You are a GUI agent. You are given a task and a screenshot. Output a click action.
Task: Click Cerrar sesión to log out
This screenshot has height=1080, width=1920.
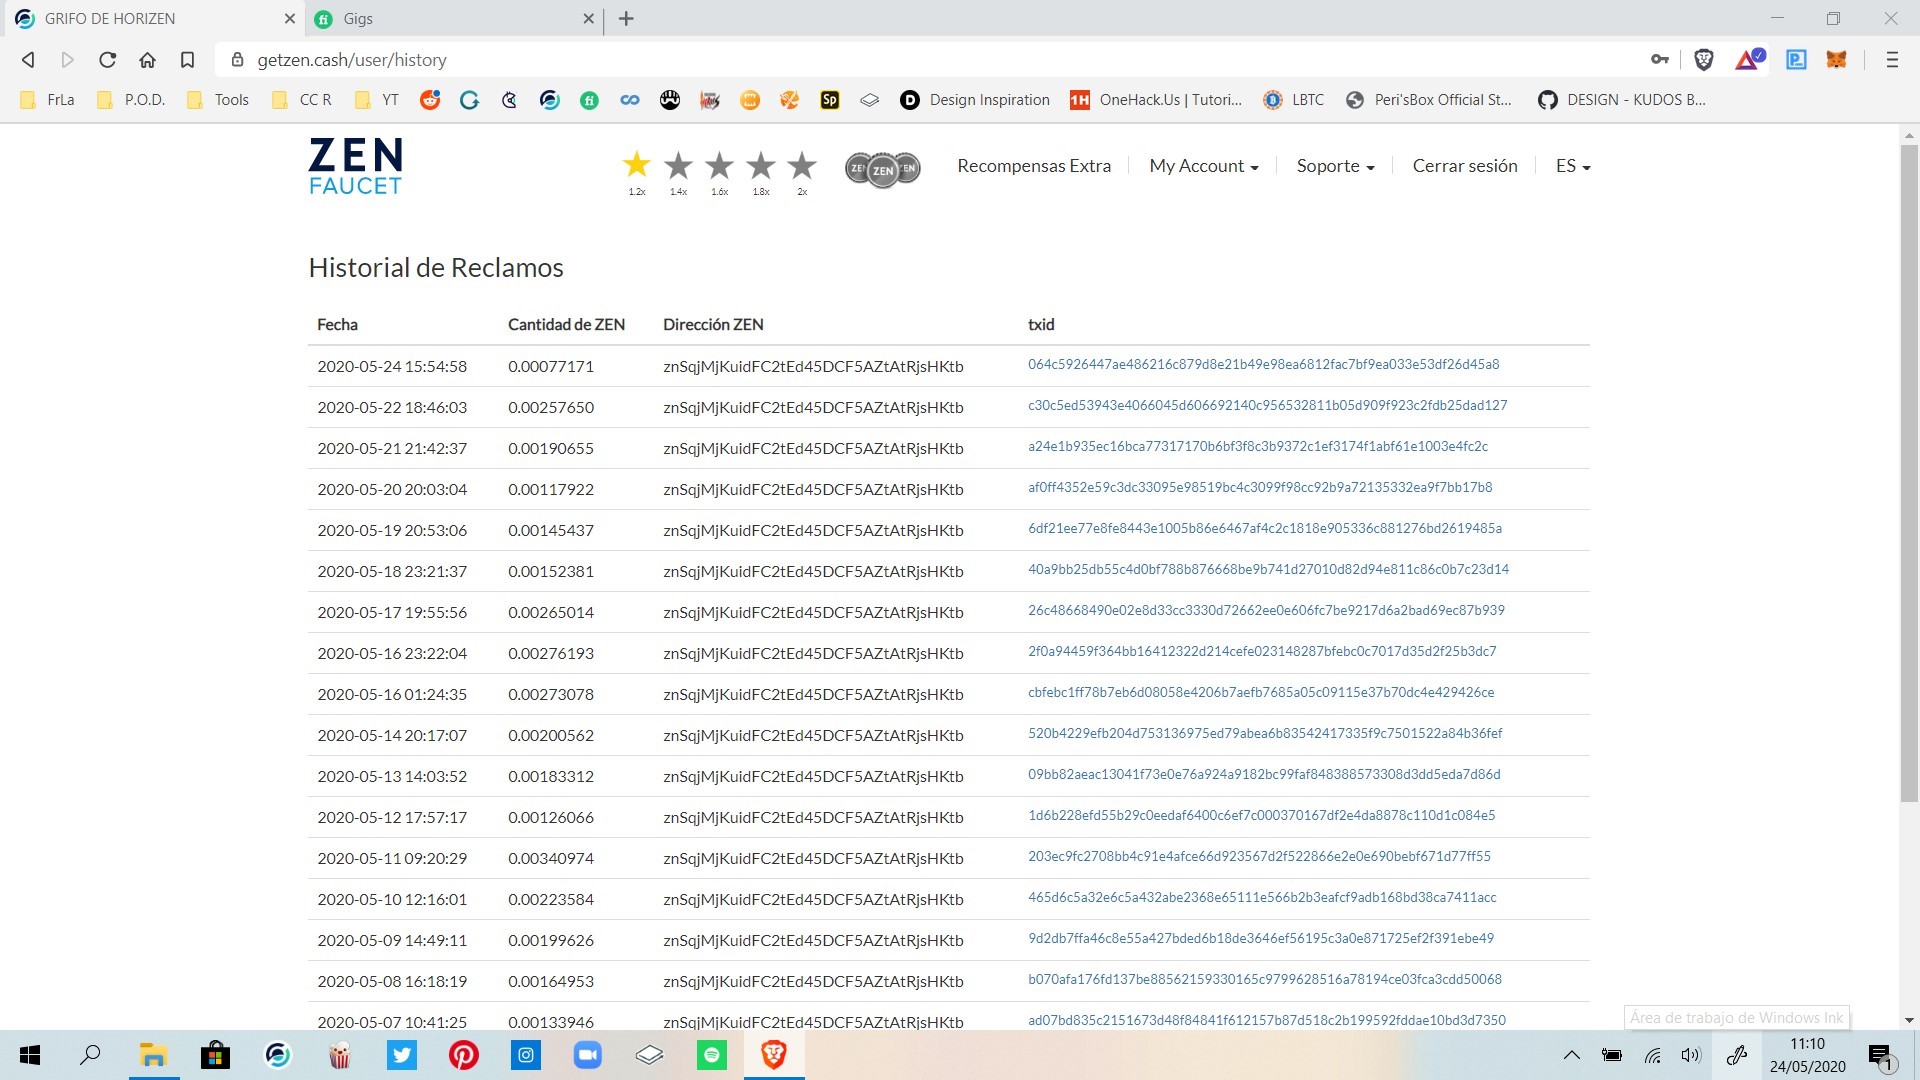point(1464,166)
